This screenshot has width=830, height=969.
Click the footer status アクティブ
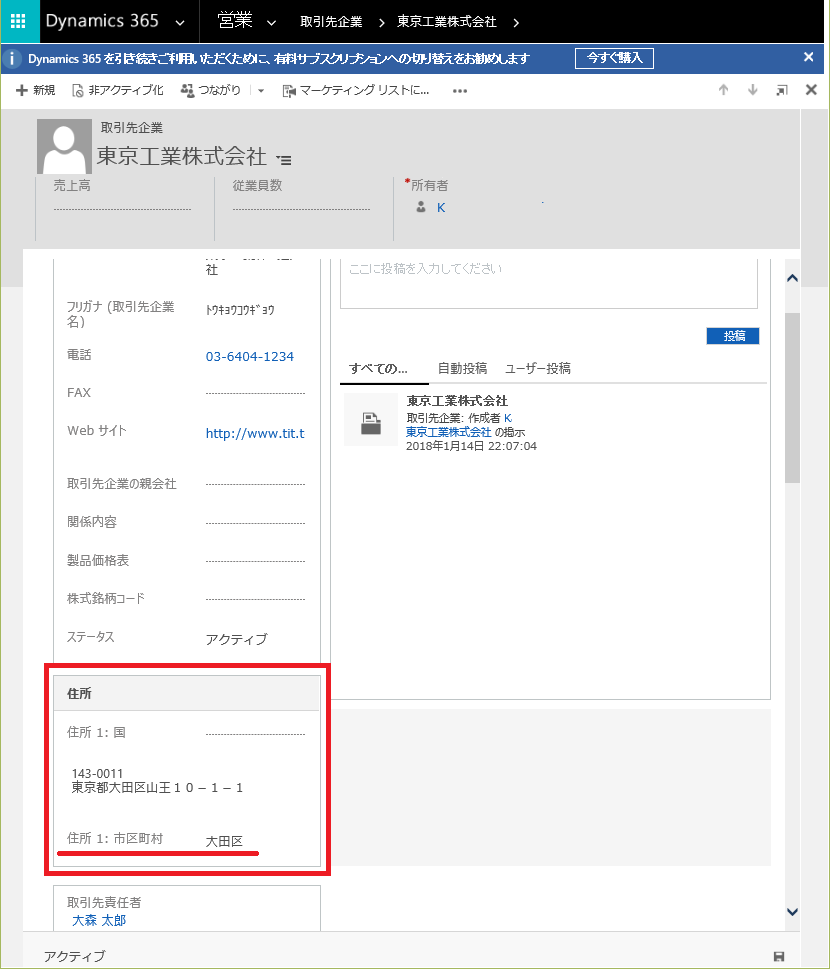74,957
